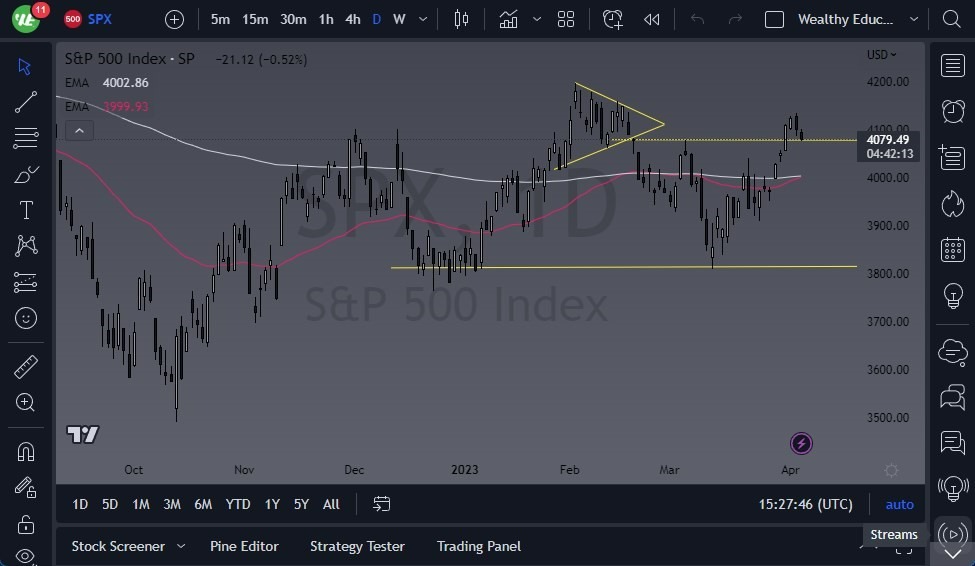Open the ideas lightbulb panel
Screen dimensions: 975x566
(x=953, y=295)
